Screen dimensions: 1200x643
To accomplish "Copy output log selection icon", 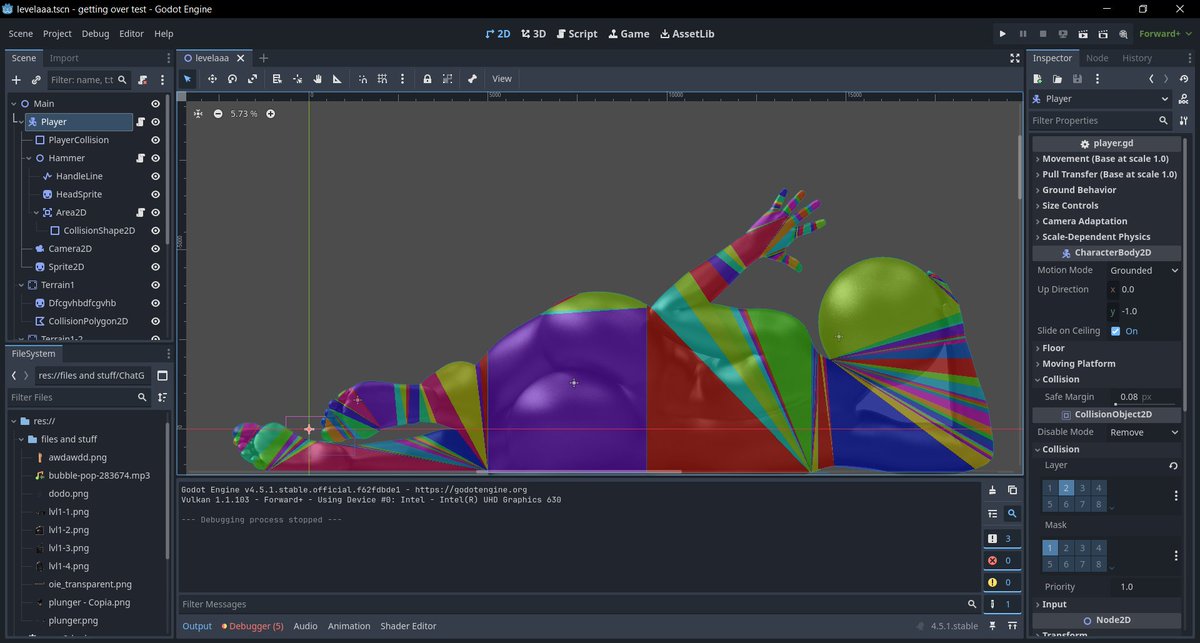I will pos(1012,490).
